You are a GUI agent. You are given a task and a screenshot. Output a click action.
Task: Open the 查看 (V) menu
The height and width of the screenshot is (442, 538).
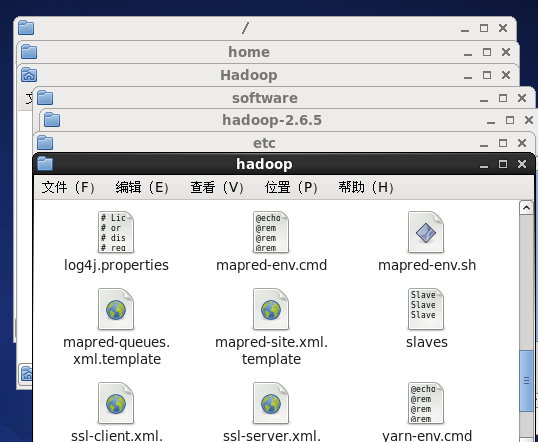(x=217, y=187)
